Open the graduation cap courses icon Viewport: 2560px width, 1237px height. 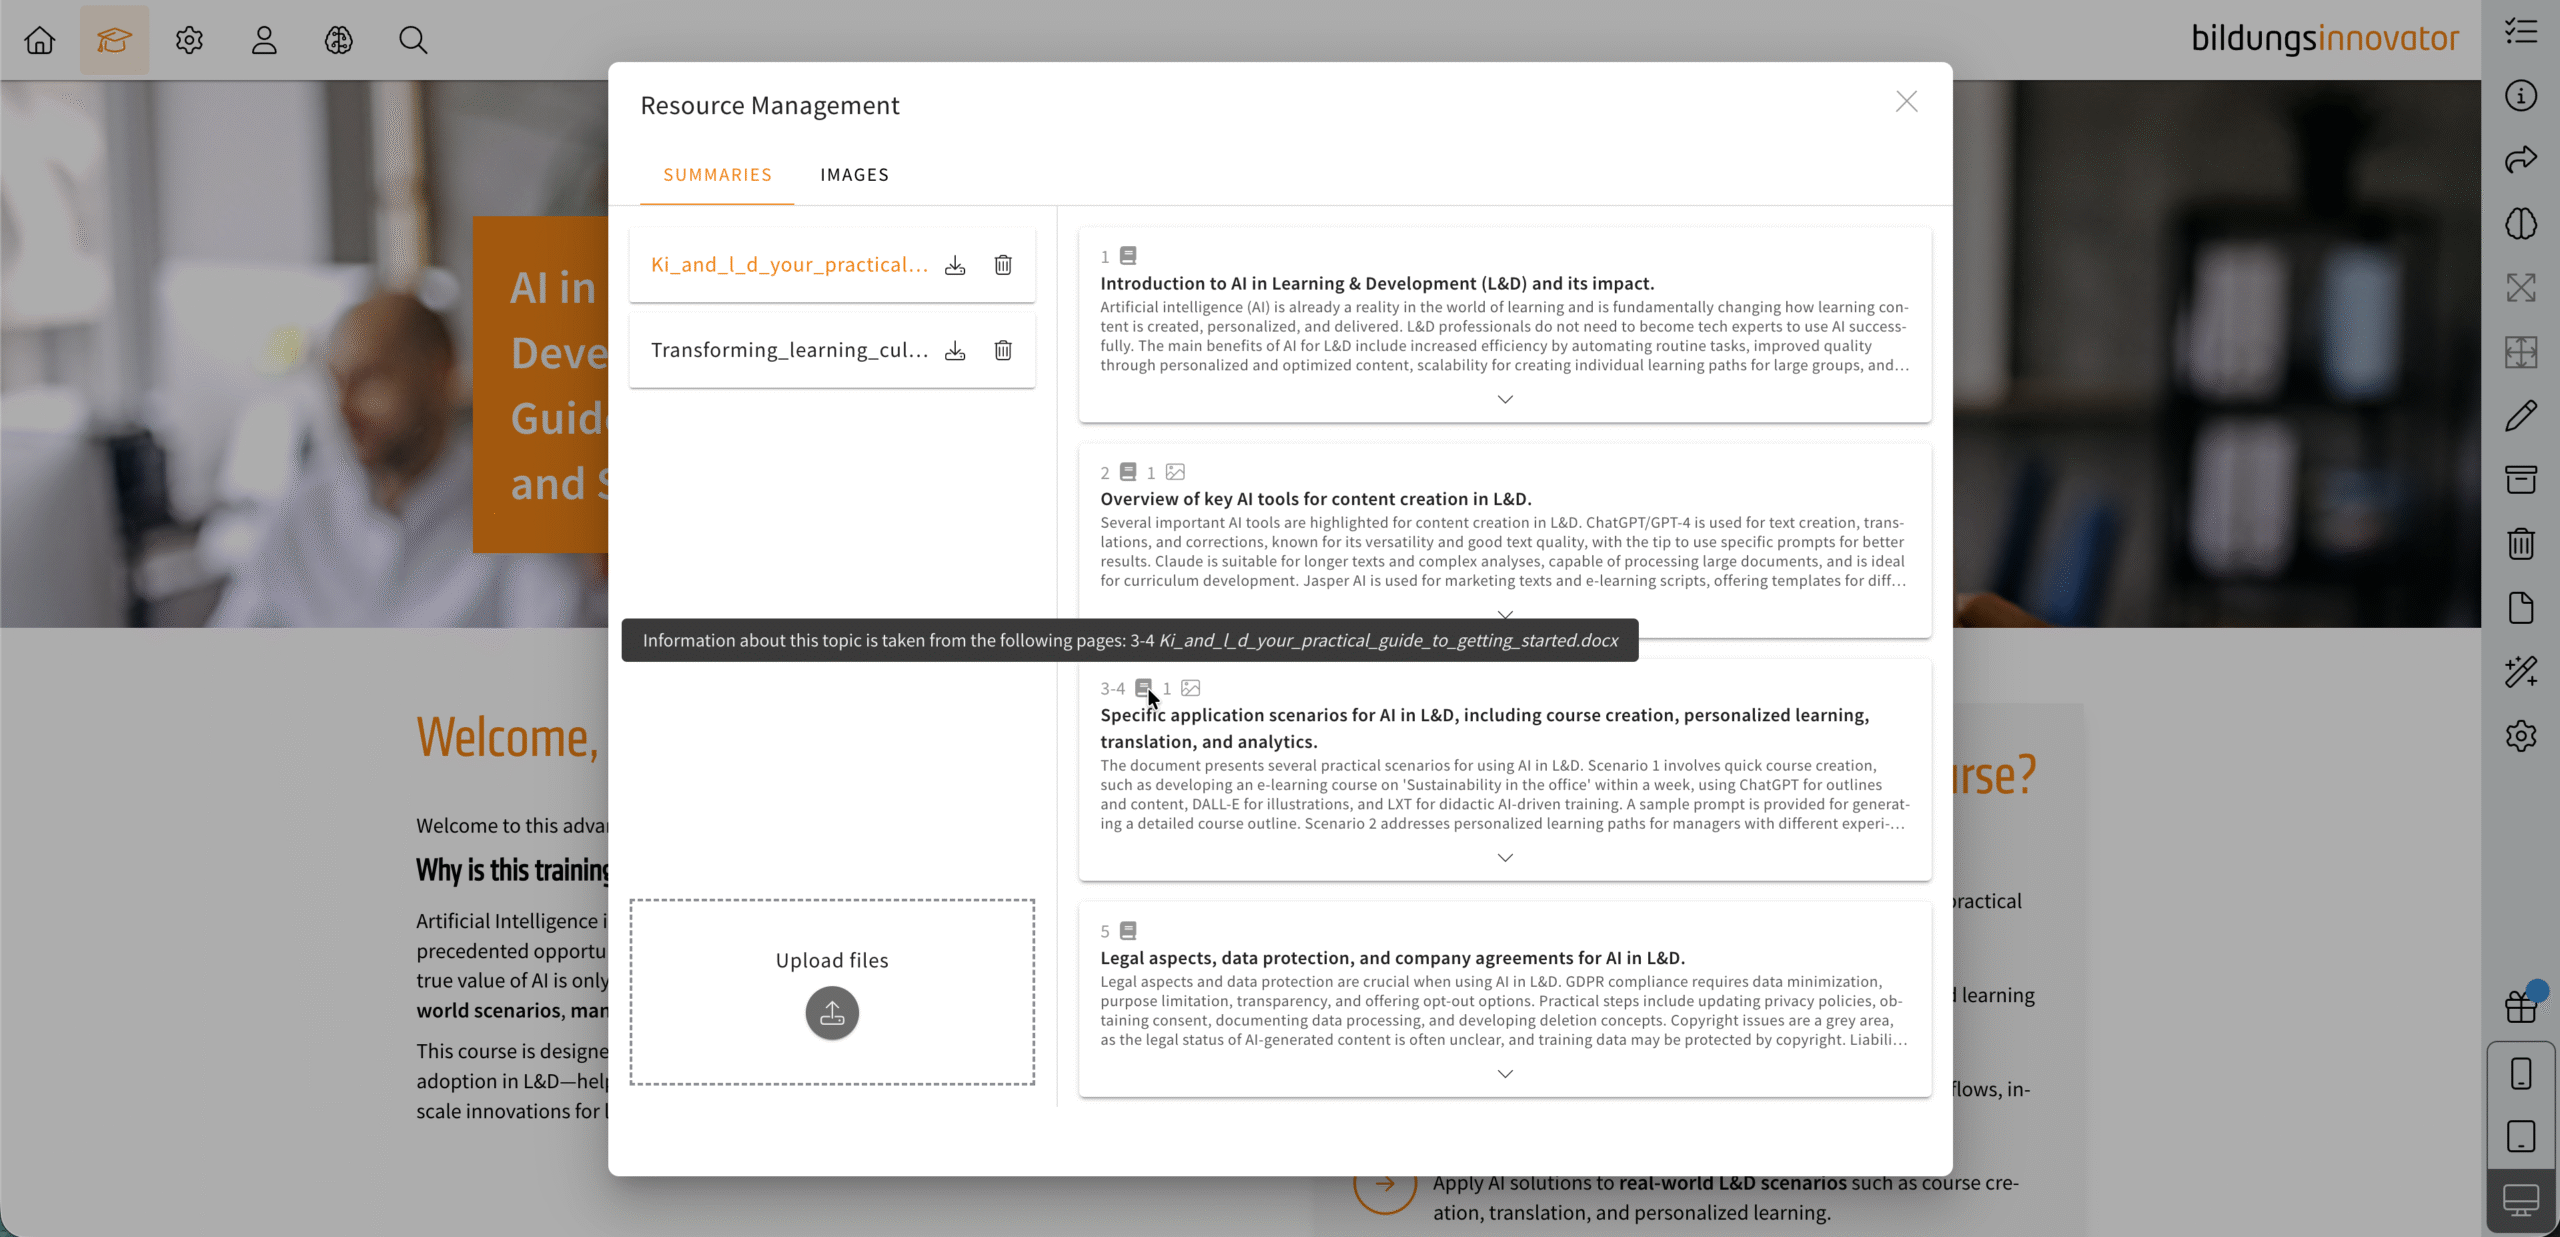114,40
